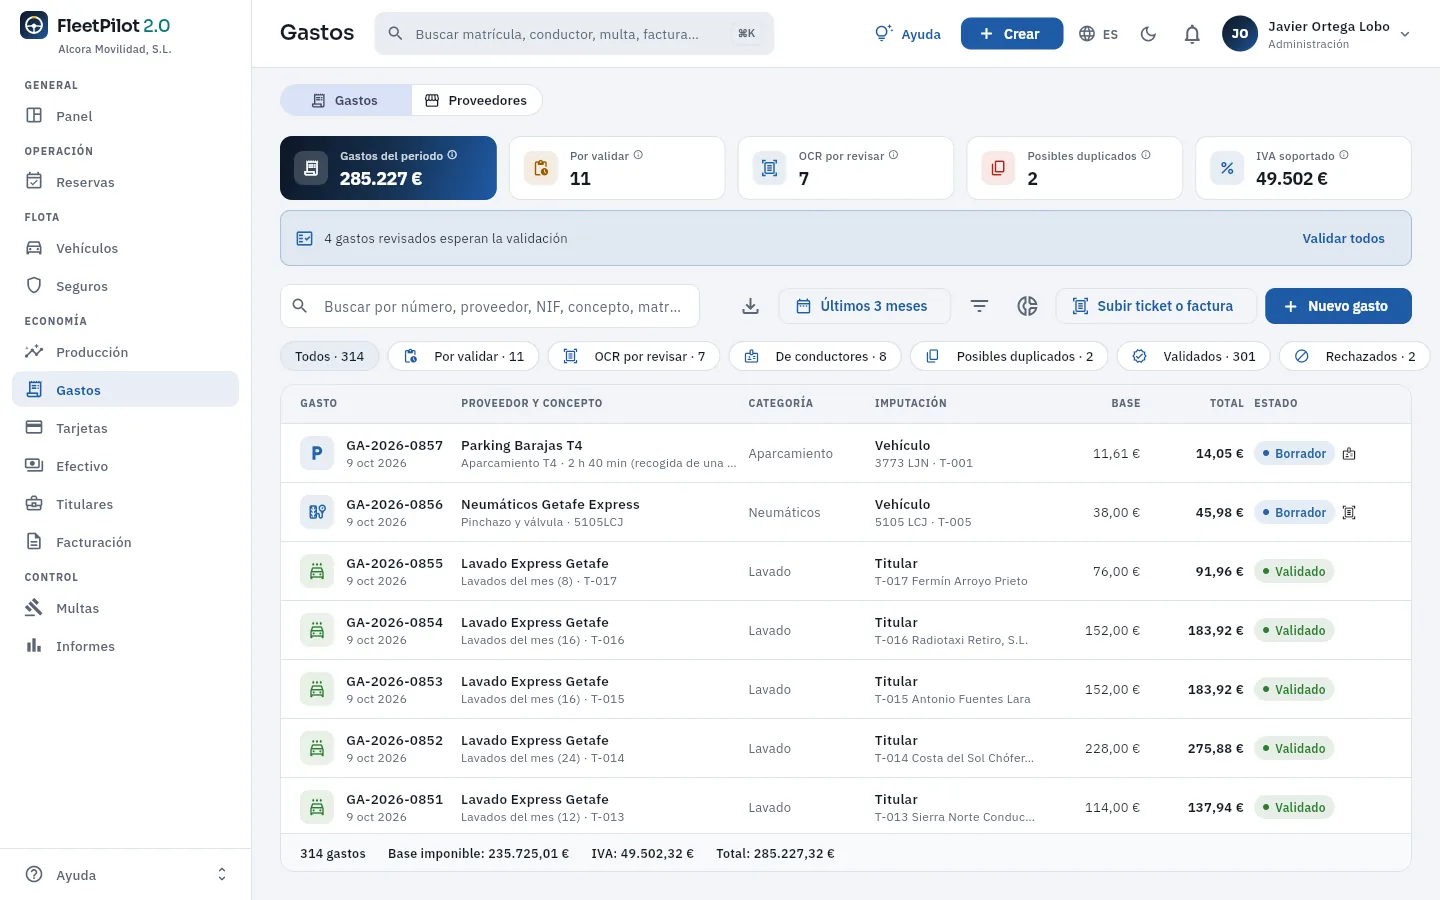This screenshot has height=900, width=1440.
Task: Click the ticket icon on GA-2026-0857 row
Action: pos(1349,454)
